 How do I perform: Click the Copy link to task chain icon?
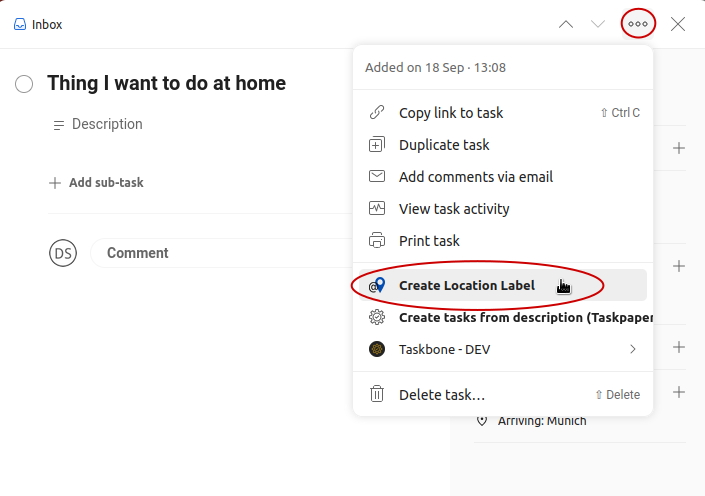click(377, 112)
